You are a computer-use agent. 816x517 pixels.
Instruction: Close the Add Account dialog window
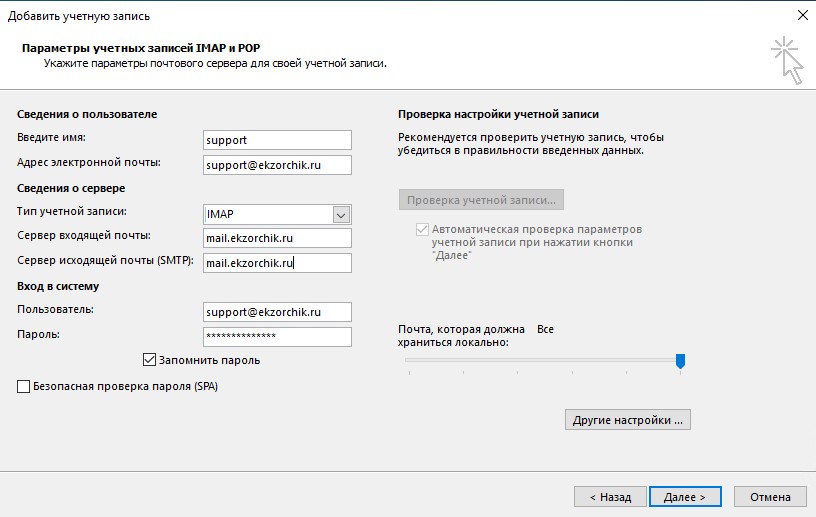pos(801,15)
